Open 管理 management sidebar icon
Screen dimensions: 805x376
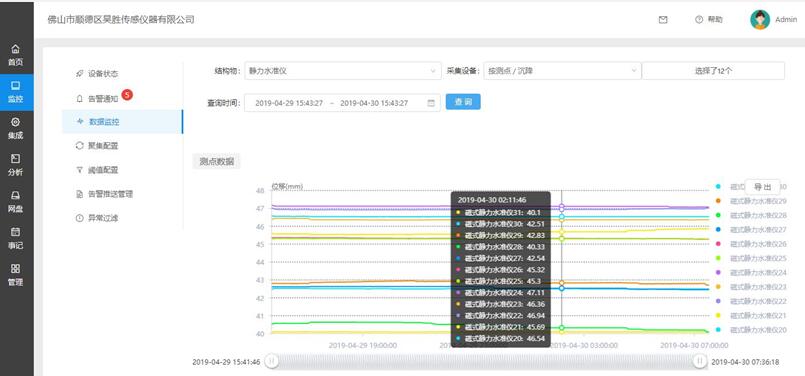[x=15, y=275]
